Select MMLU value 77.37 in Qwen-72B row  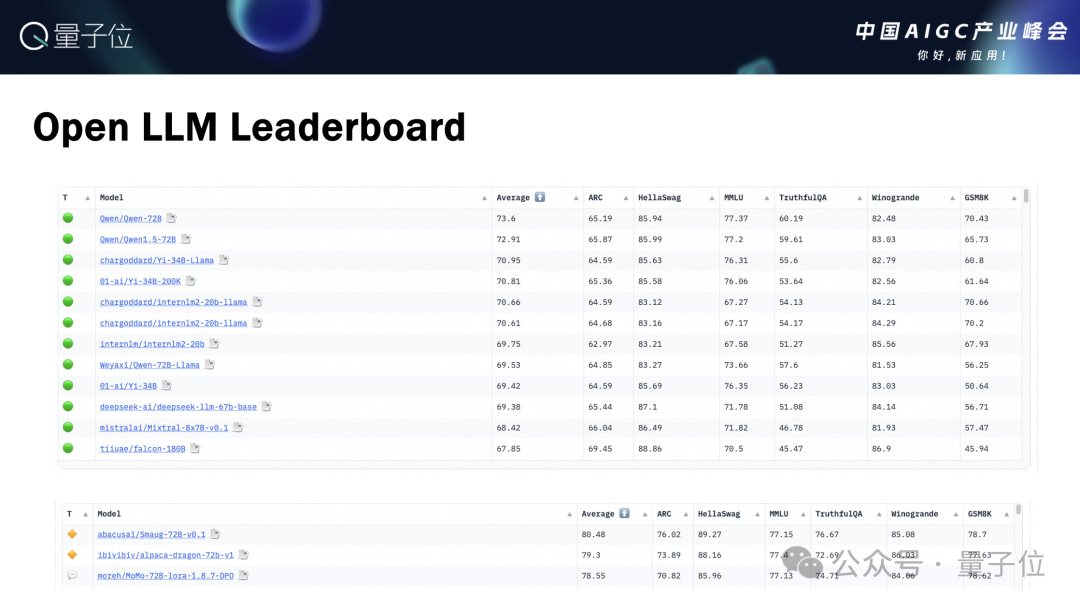tap(736, 218)
